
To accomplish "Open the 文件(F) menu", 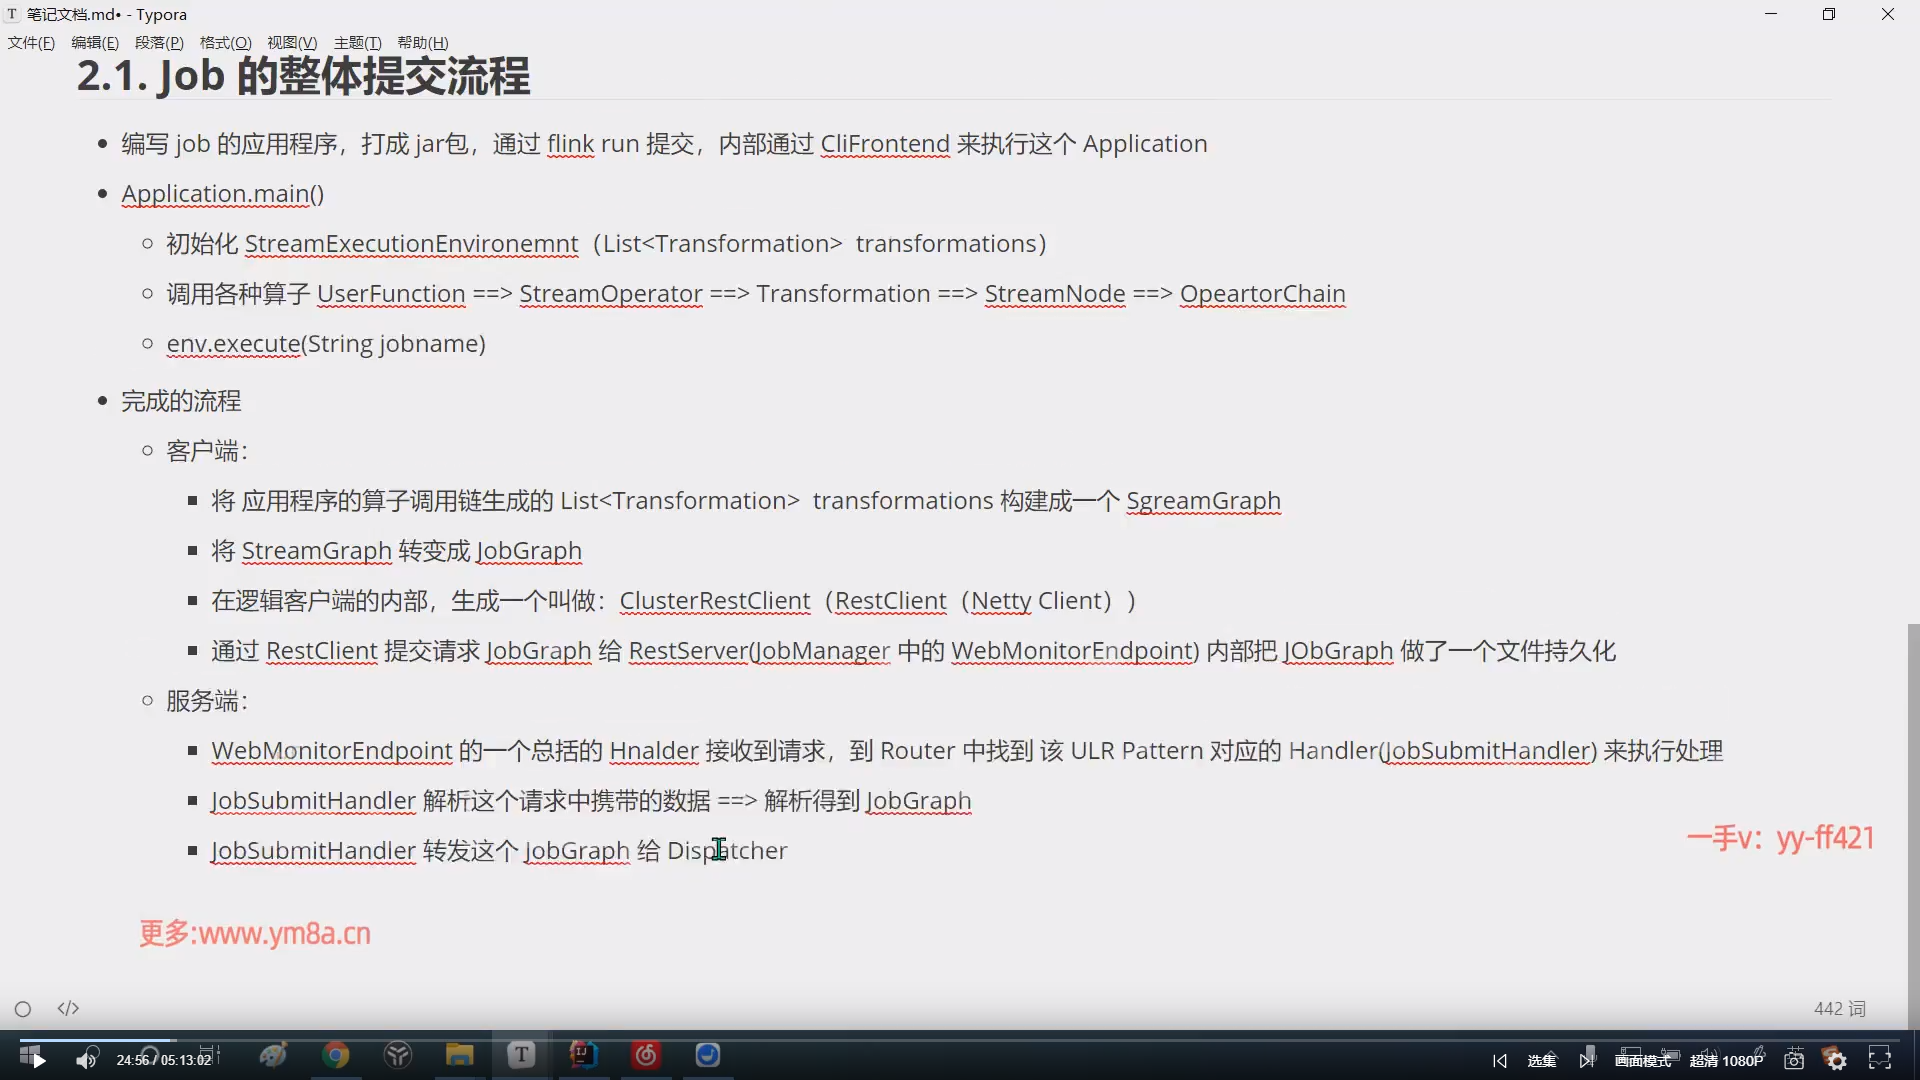I will 31,42.
